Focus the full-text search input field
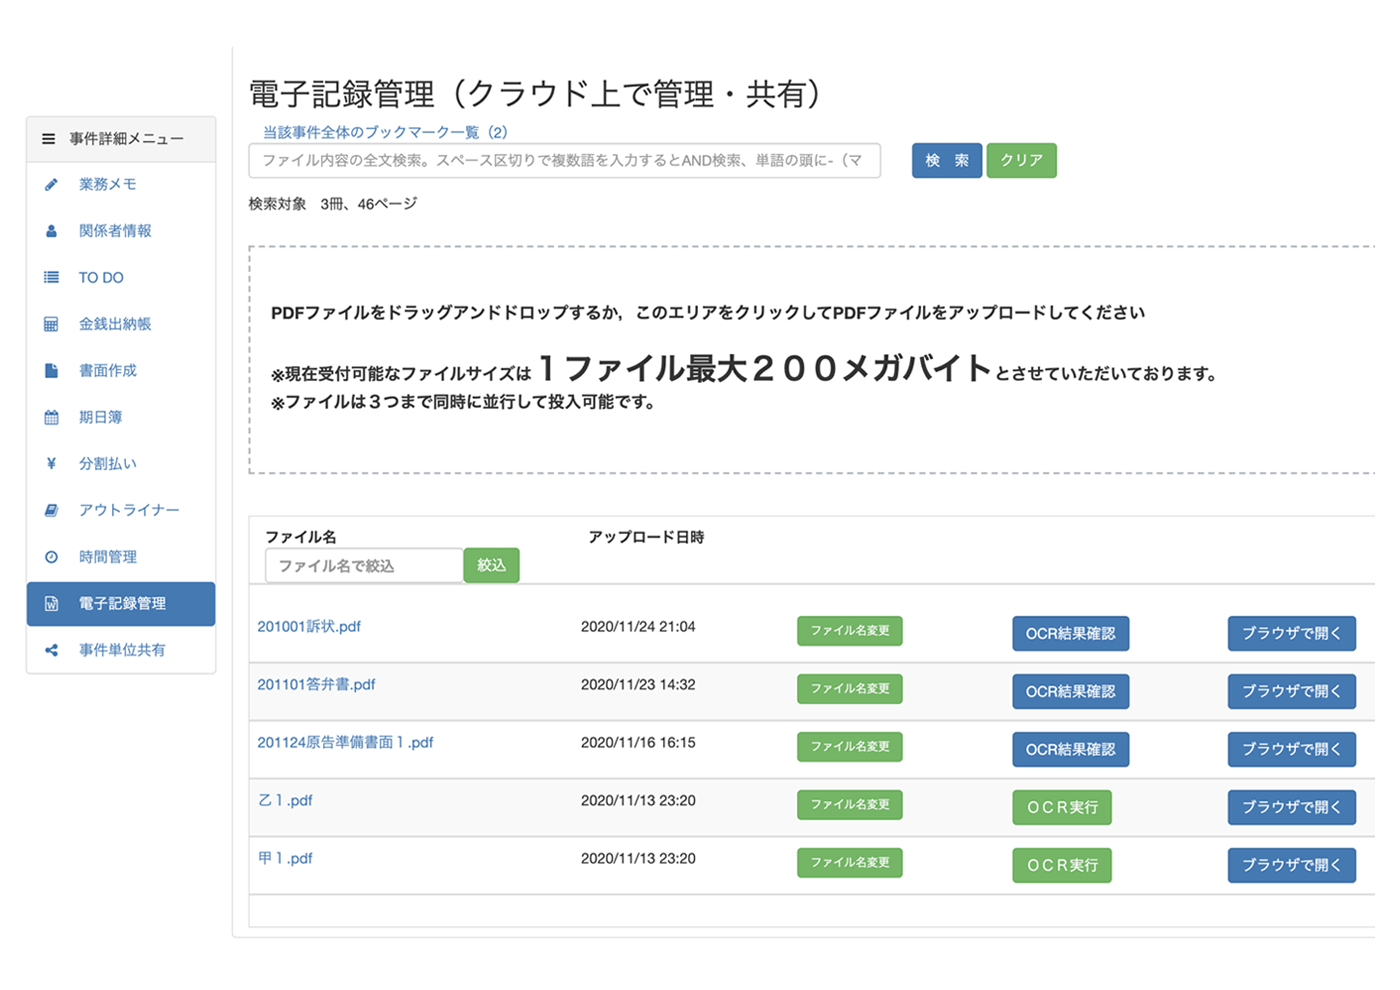1400x990 pixels. pyautogui.click(x=564, y=160)
